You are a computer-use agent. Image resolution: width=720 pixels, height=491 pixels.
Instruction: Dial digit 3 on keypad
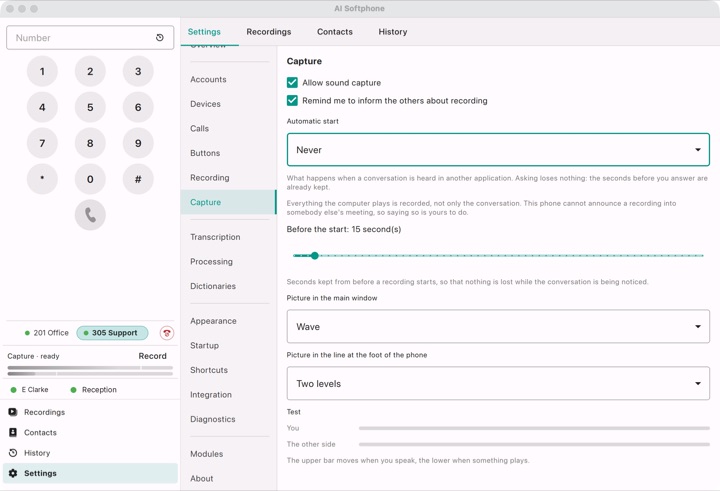click(138, 71)
